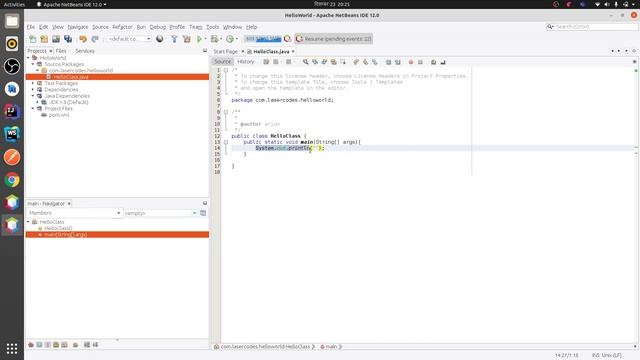Screen dimensions: 640x360
Task: Click the memory usage bar in toolbar
Action: tap(263, 39)
